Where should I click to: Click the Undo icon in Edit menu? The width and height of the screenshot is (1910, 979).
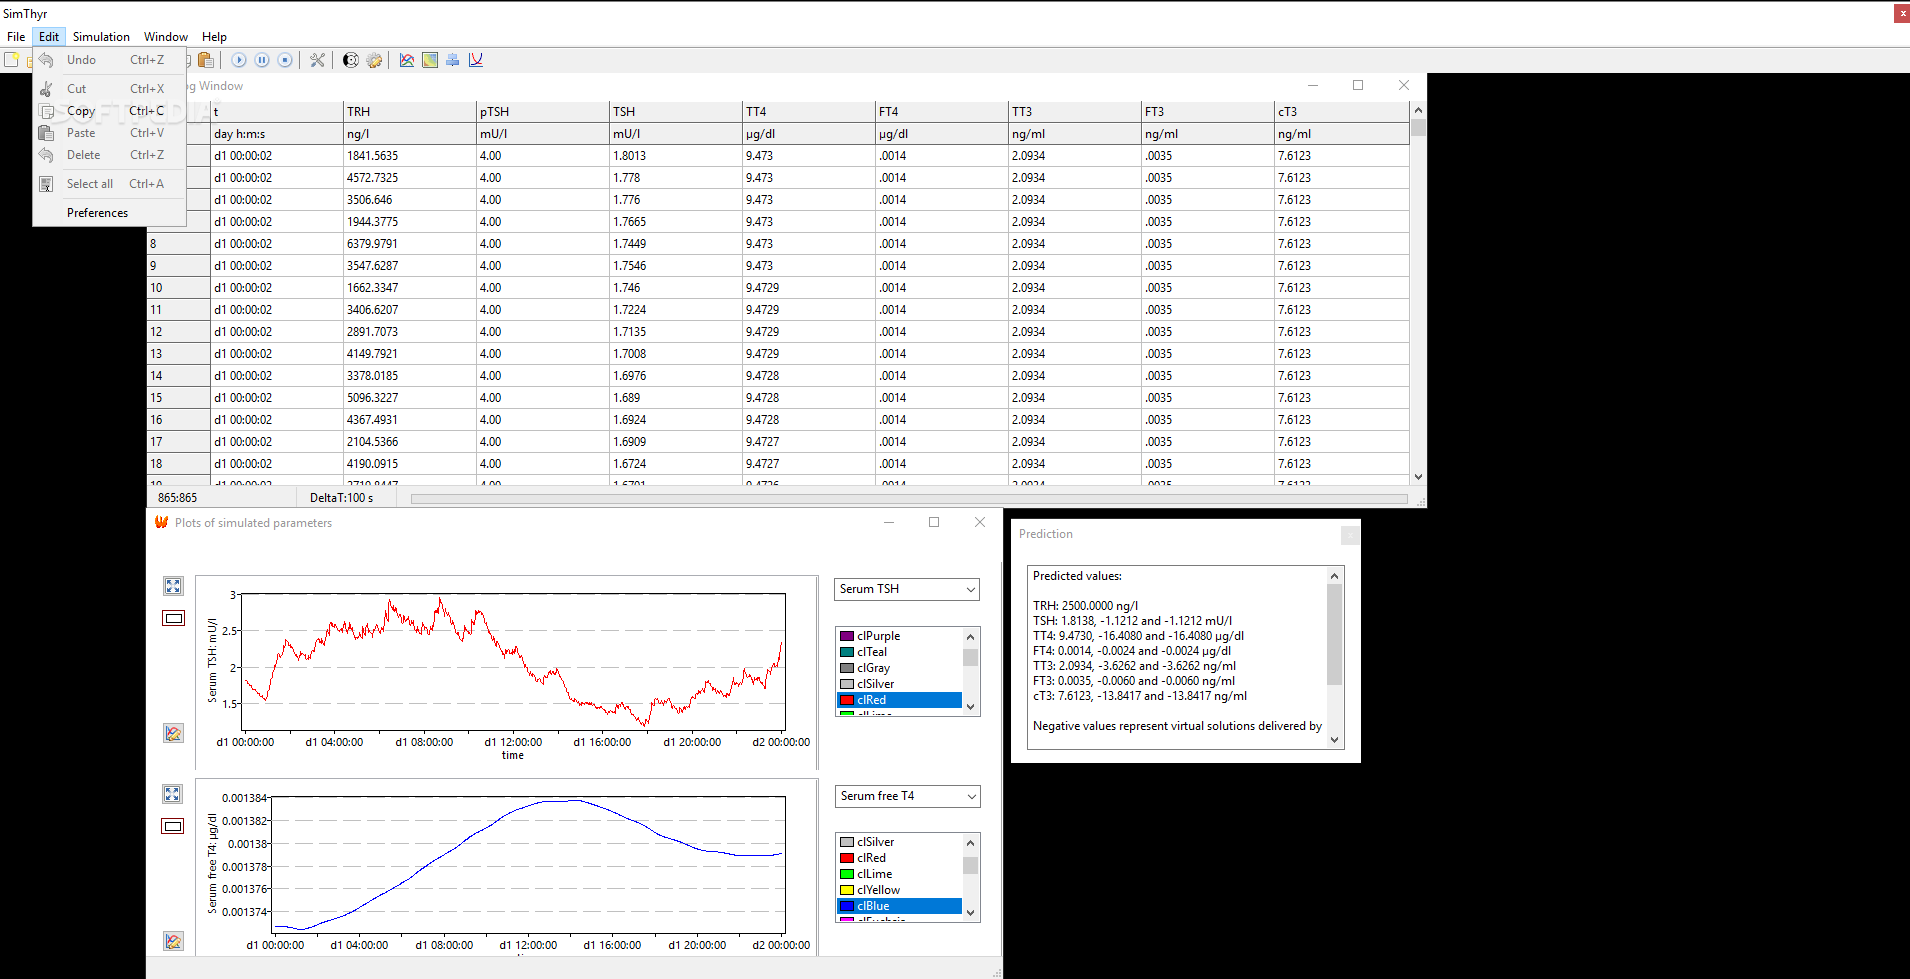46,60
